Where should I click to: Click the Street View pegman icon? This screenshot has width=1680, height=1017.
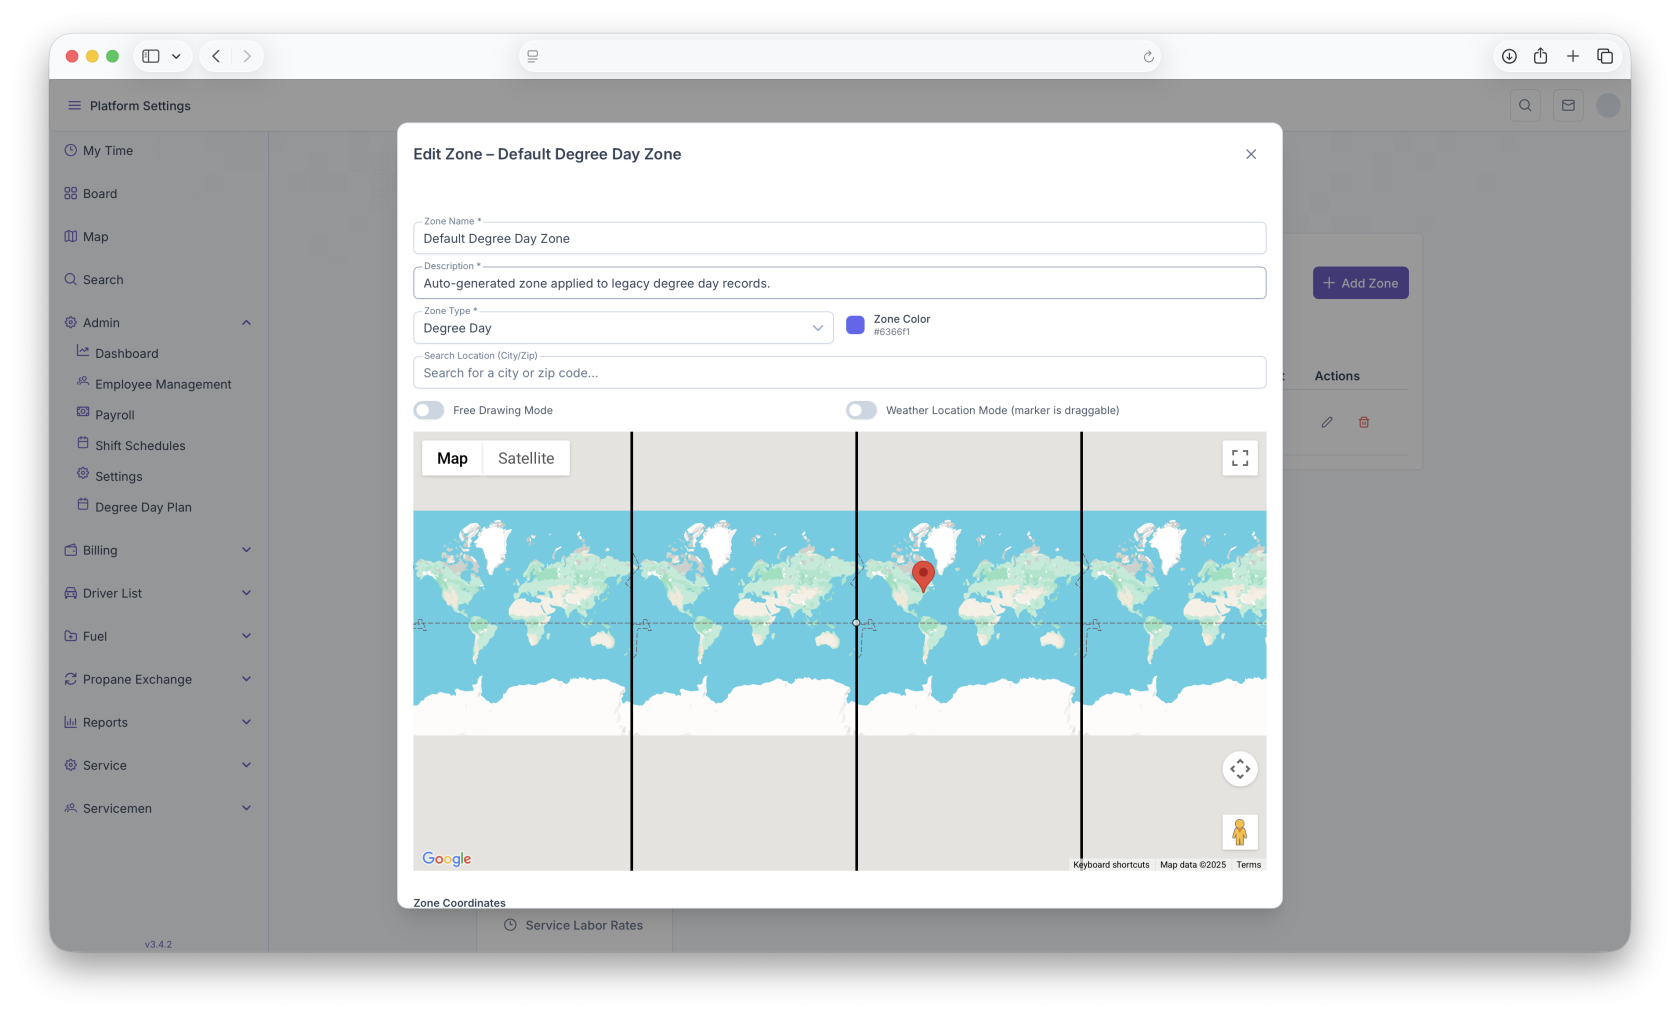(x=1240, y=832)
